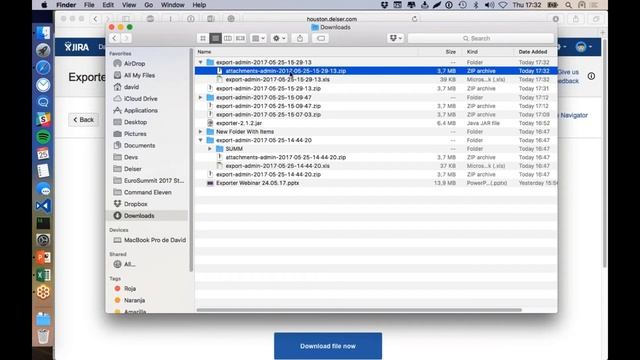Expand the SUMM subfolder
Screen dimensions: 640x360
pyautogui.click(x=210, y=149)
